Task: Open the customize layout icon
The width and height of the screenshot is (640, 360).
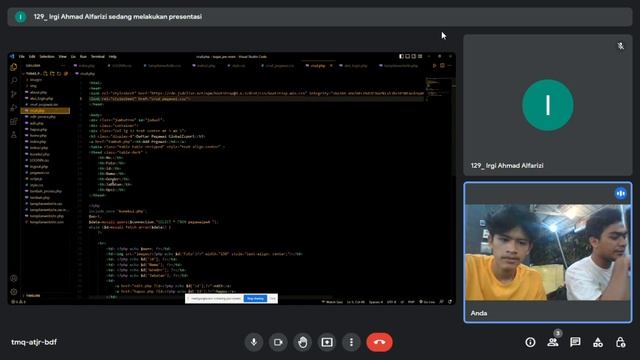Action: click(x=420, y=56)
